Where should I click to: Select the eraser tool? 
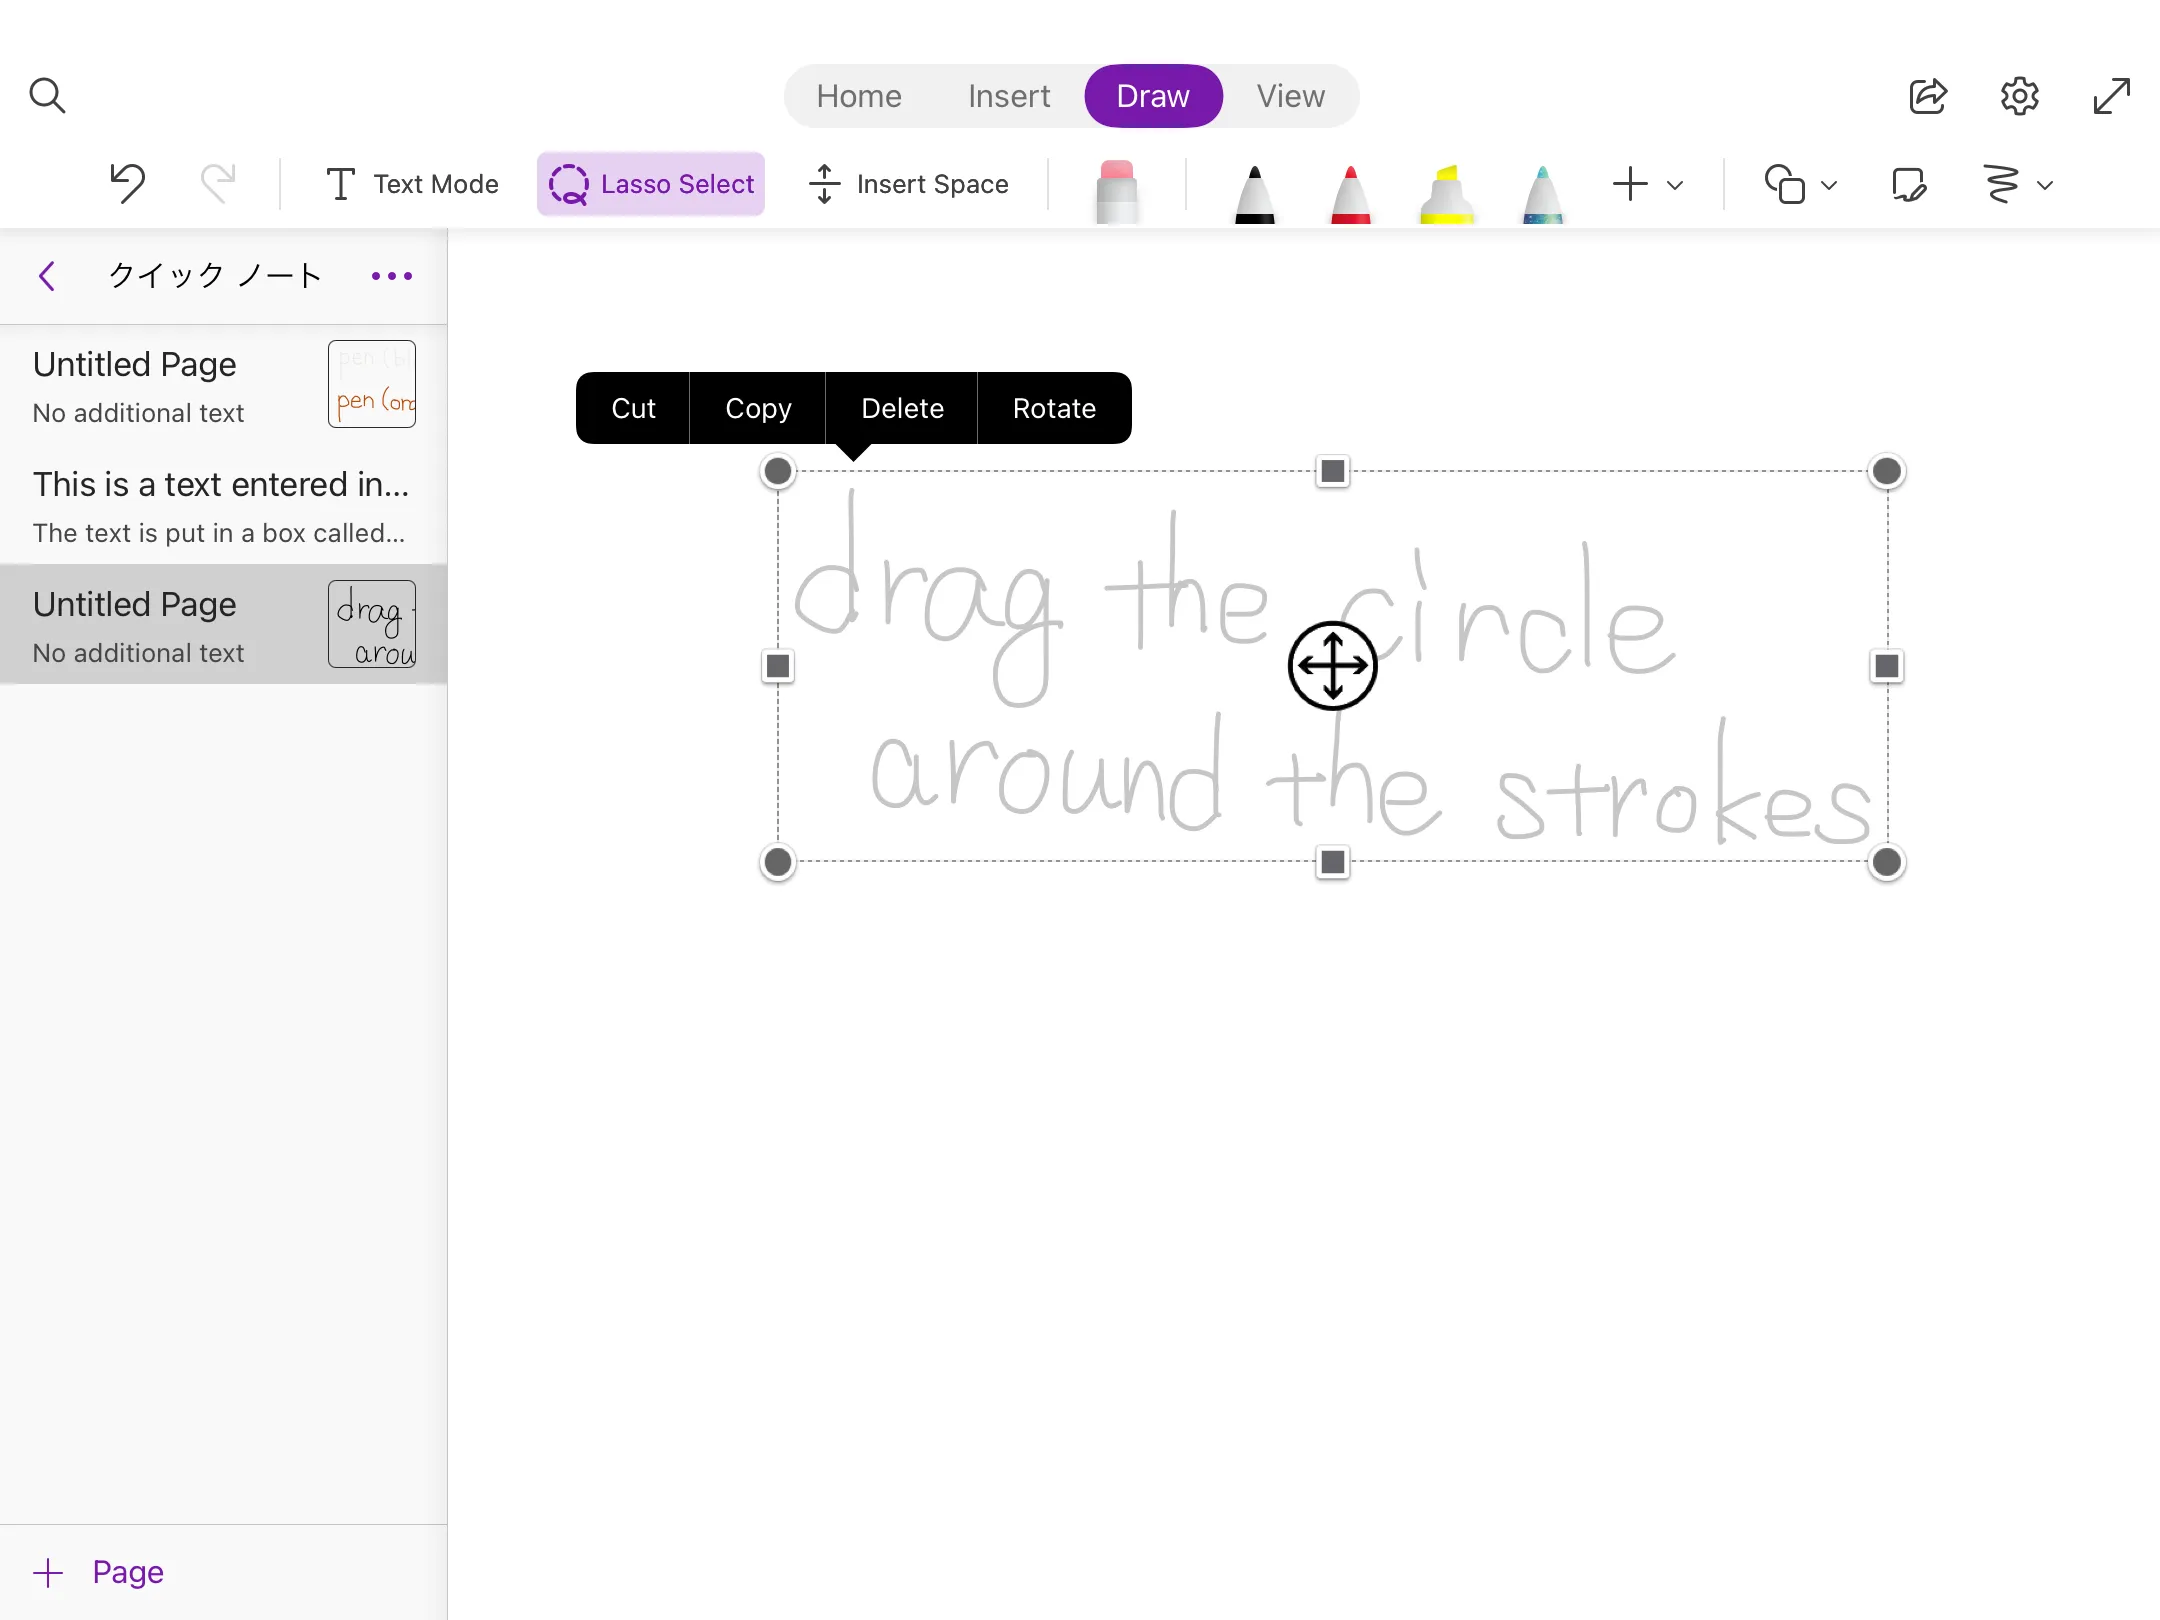coord(1116,190)
